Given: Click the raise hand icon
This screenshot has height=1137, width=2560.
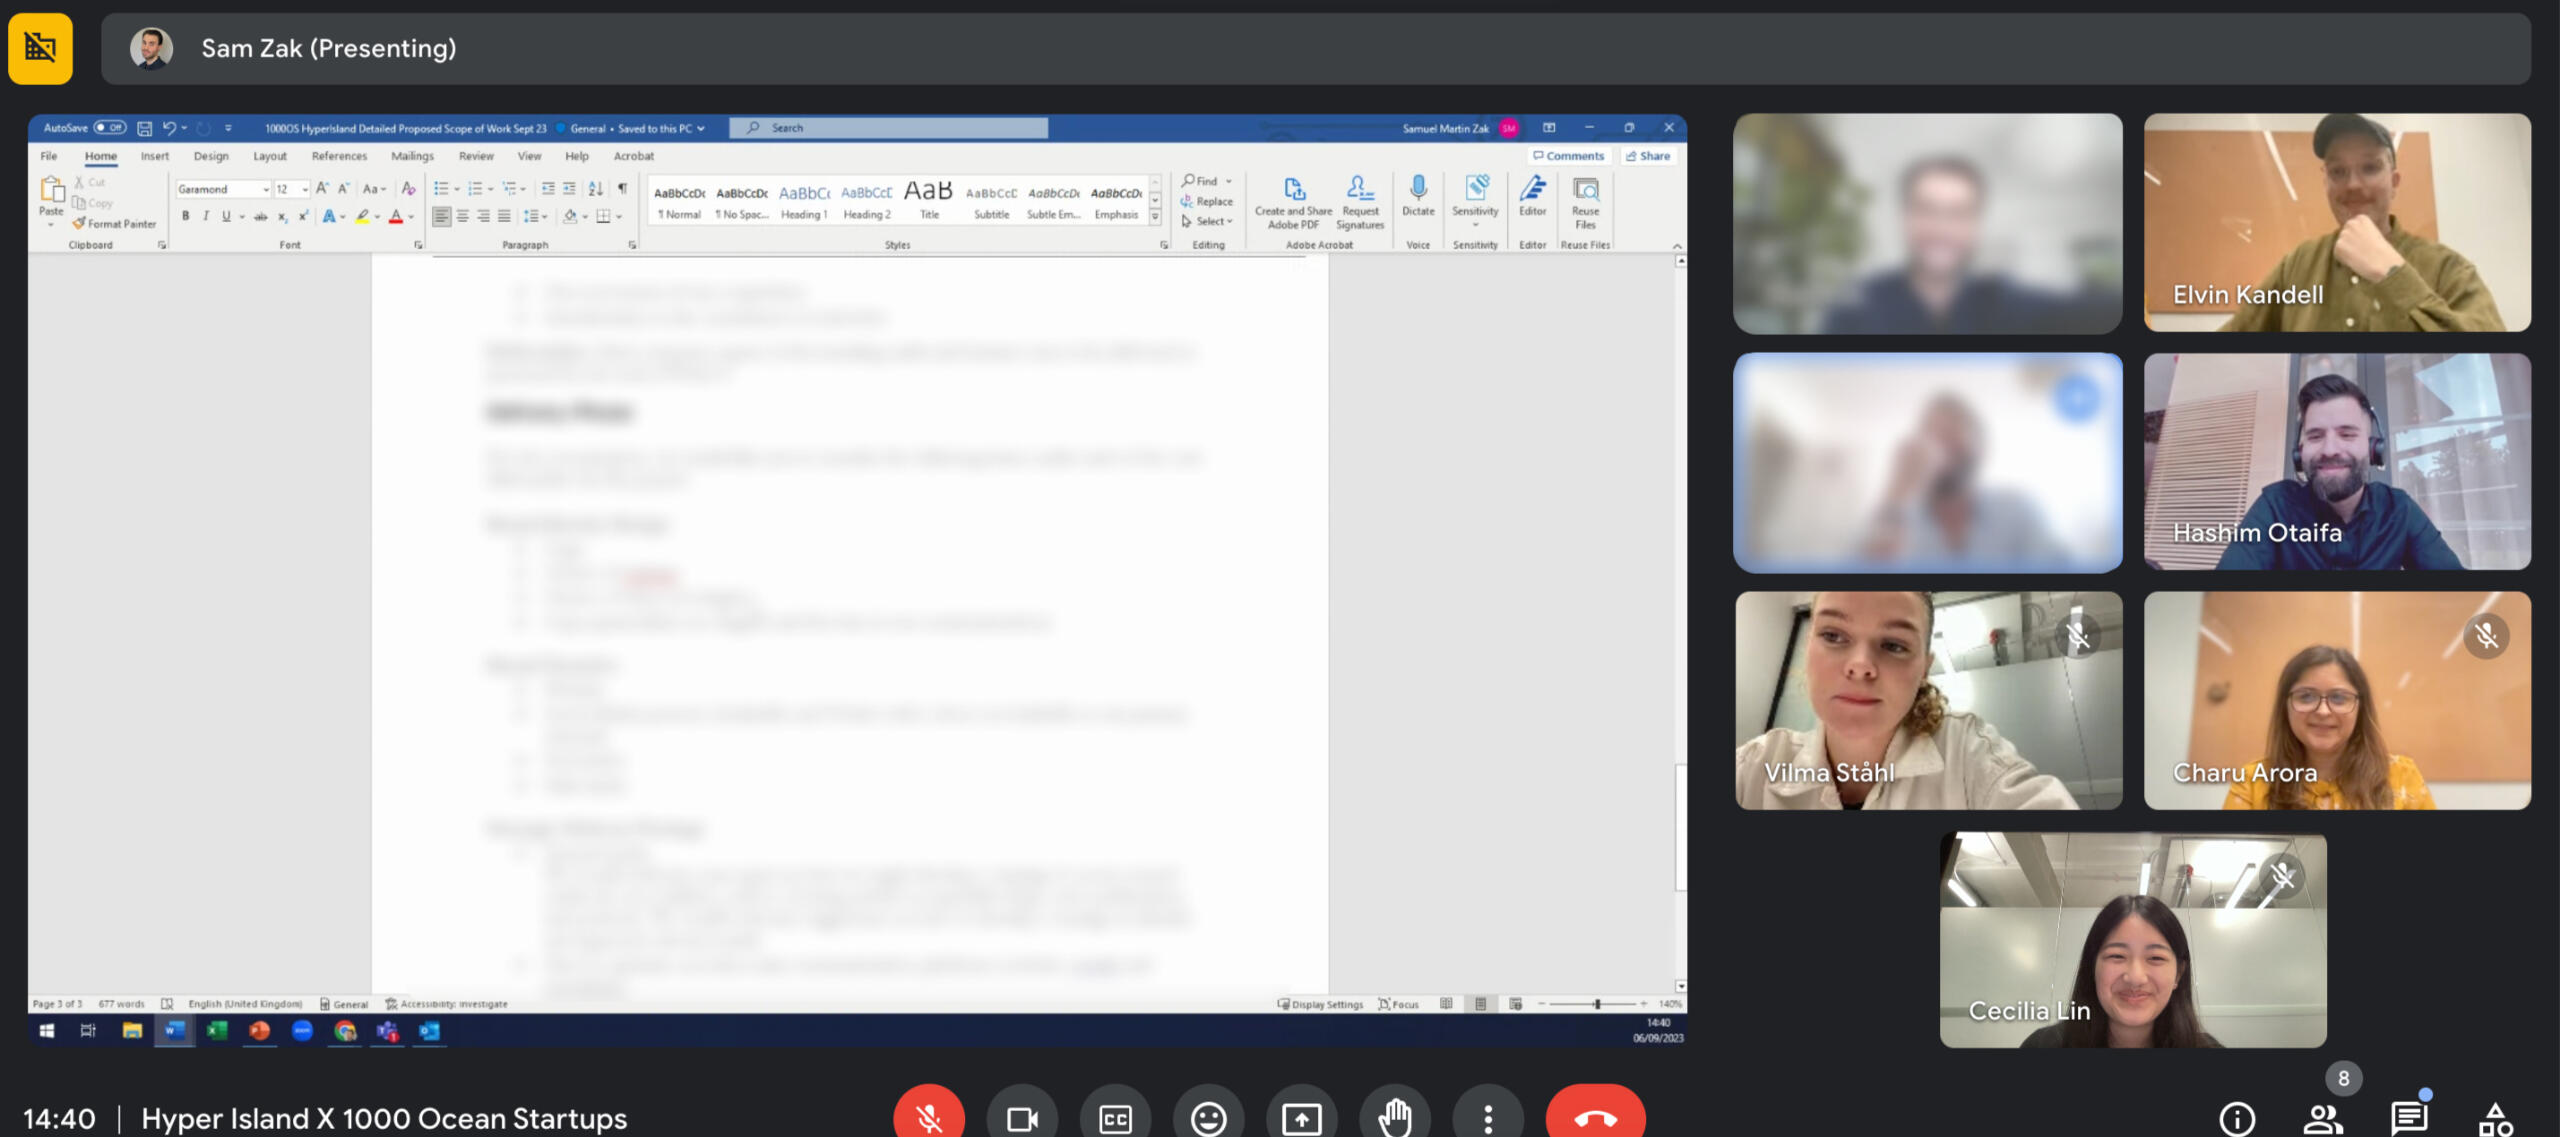Looking at the screenshot, I should [x=1395, y=1118].
